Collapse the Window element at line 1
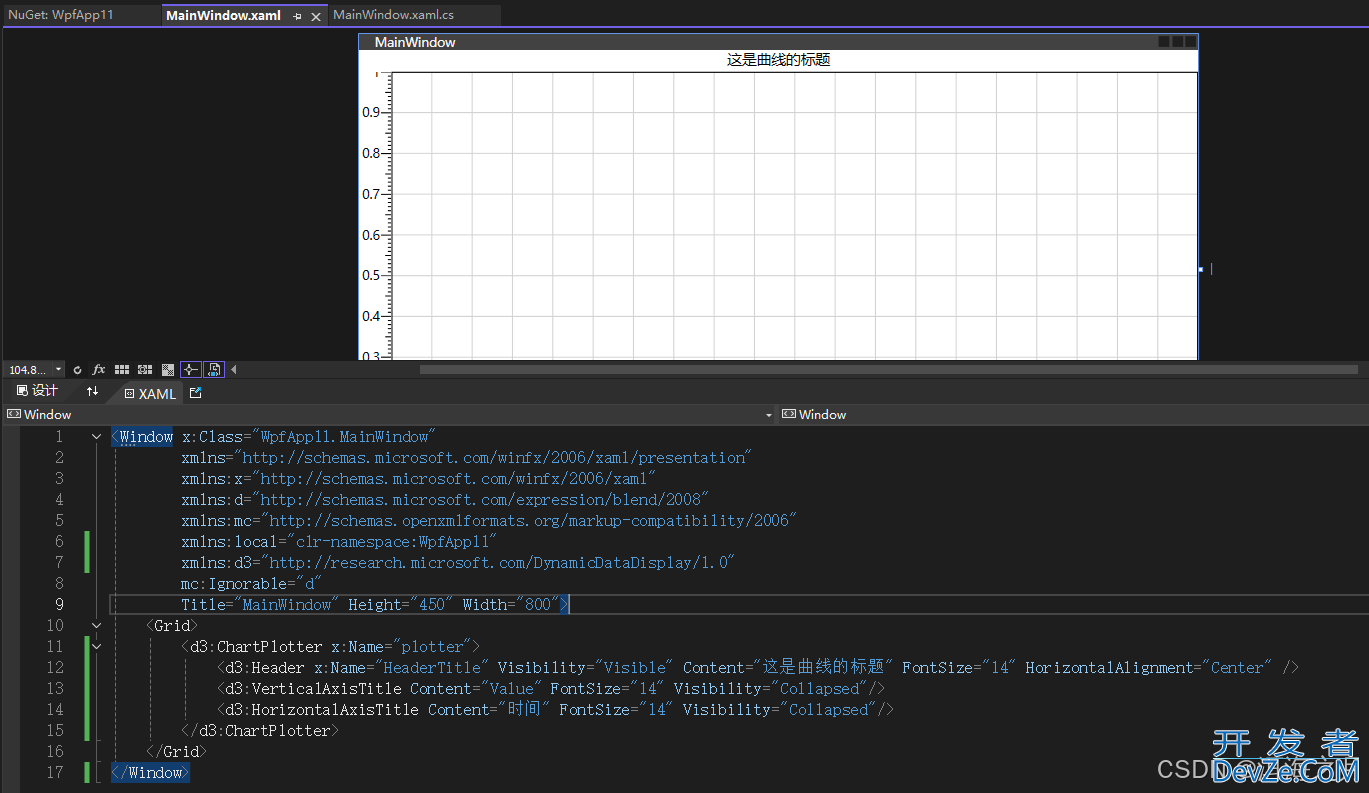The width and height of the screenshot is (1369, 793). point(96,437)
